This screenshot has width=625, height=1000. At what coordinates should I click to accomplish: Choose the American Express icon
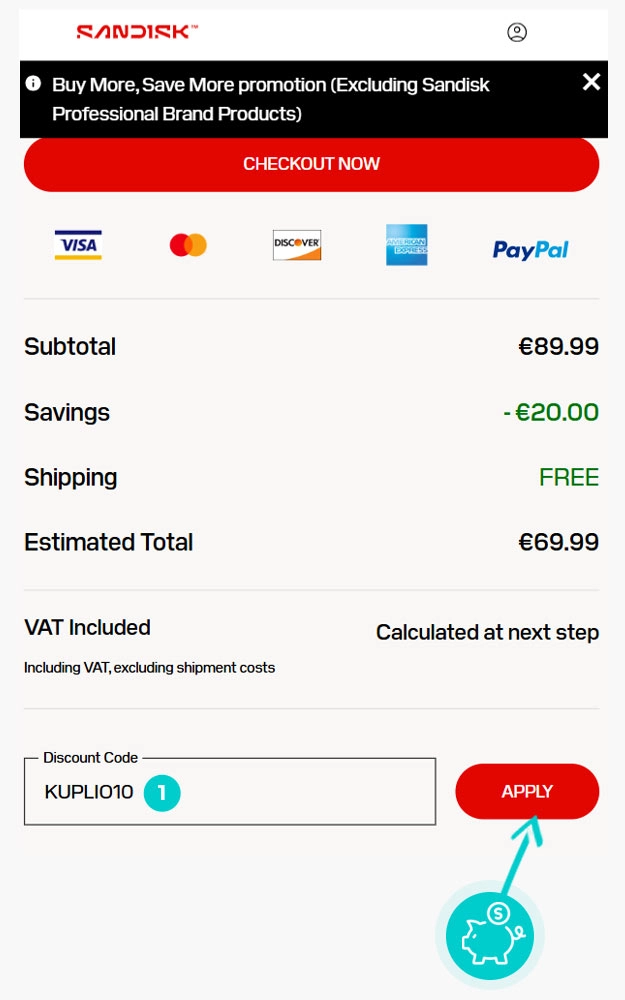pyautogui.click(x=406, y=245)
